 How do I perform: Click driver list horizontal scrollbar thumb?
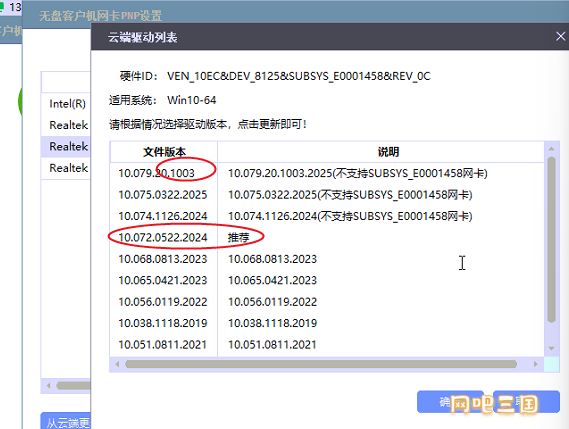click(321, 364)
